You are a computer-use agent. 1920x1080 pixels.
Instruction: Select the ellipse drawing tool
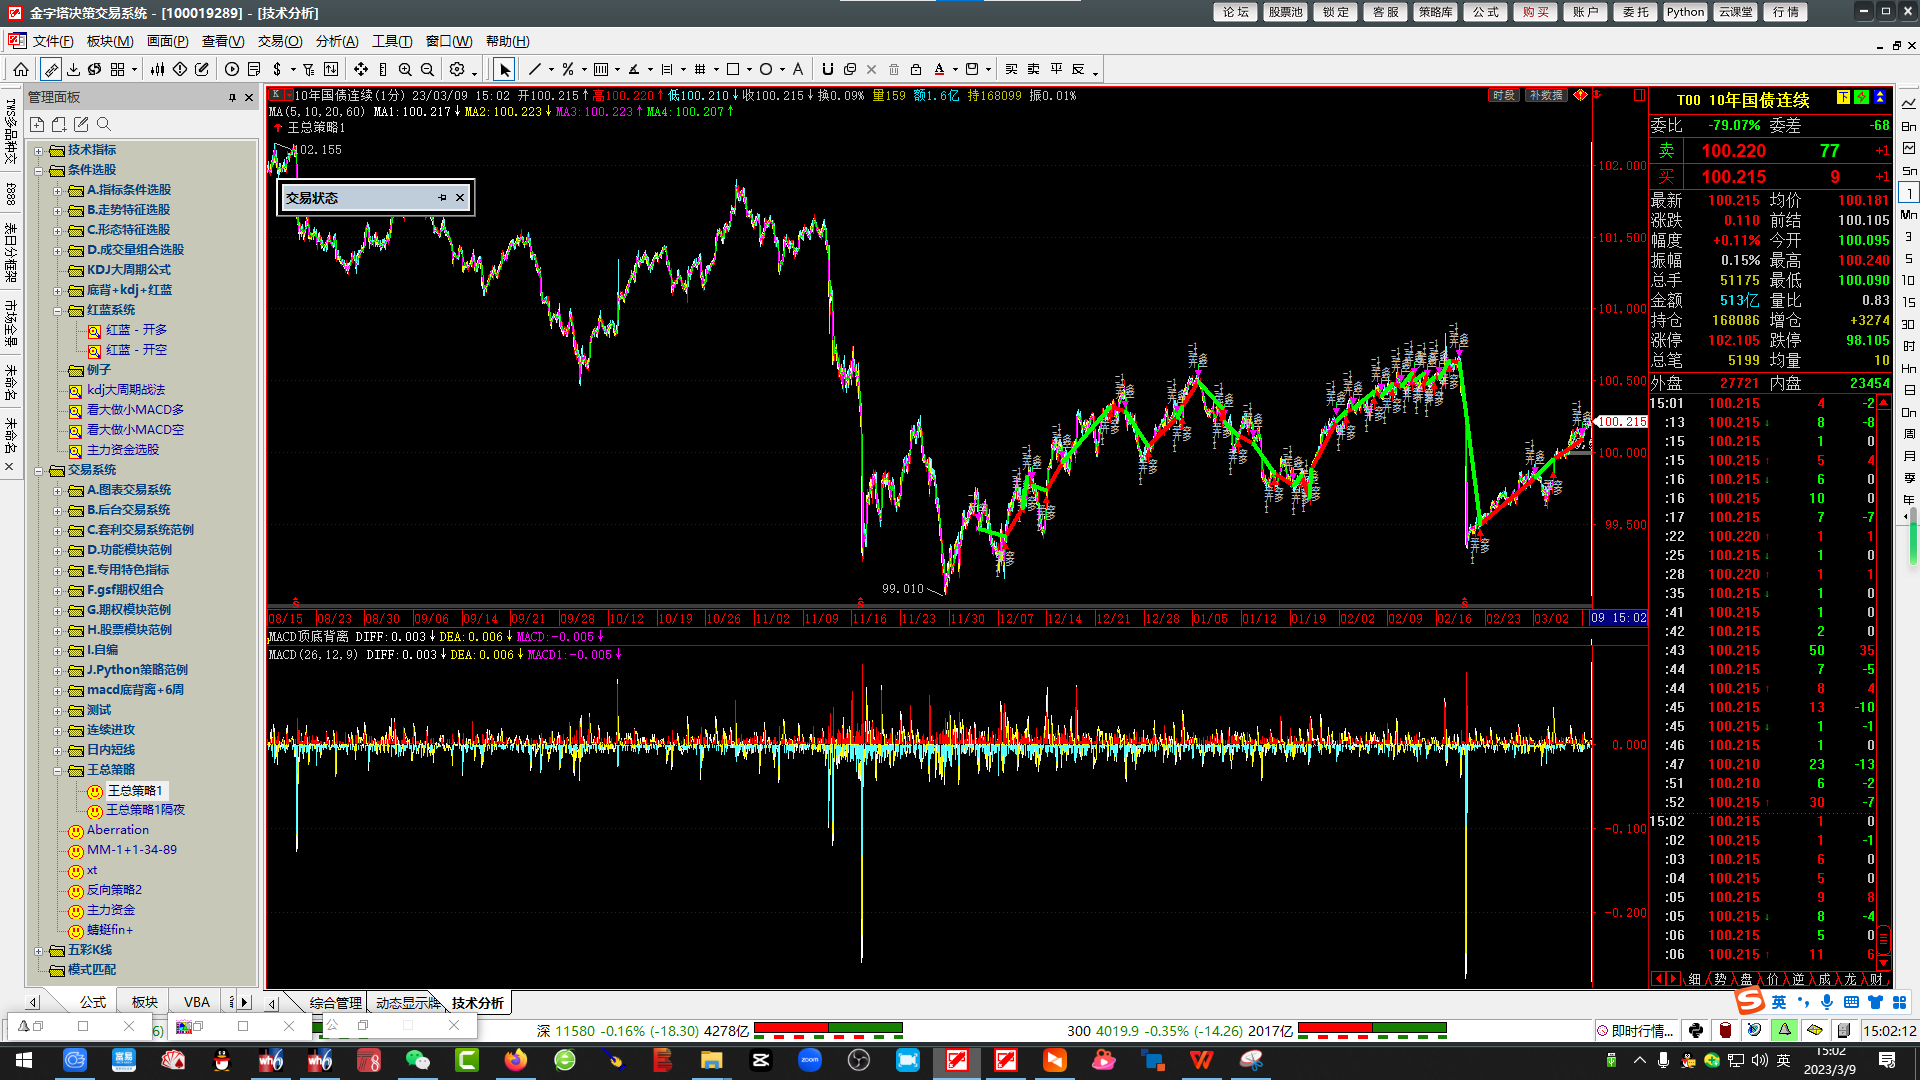[x=766, y=69]
